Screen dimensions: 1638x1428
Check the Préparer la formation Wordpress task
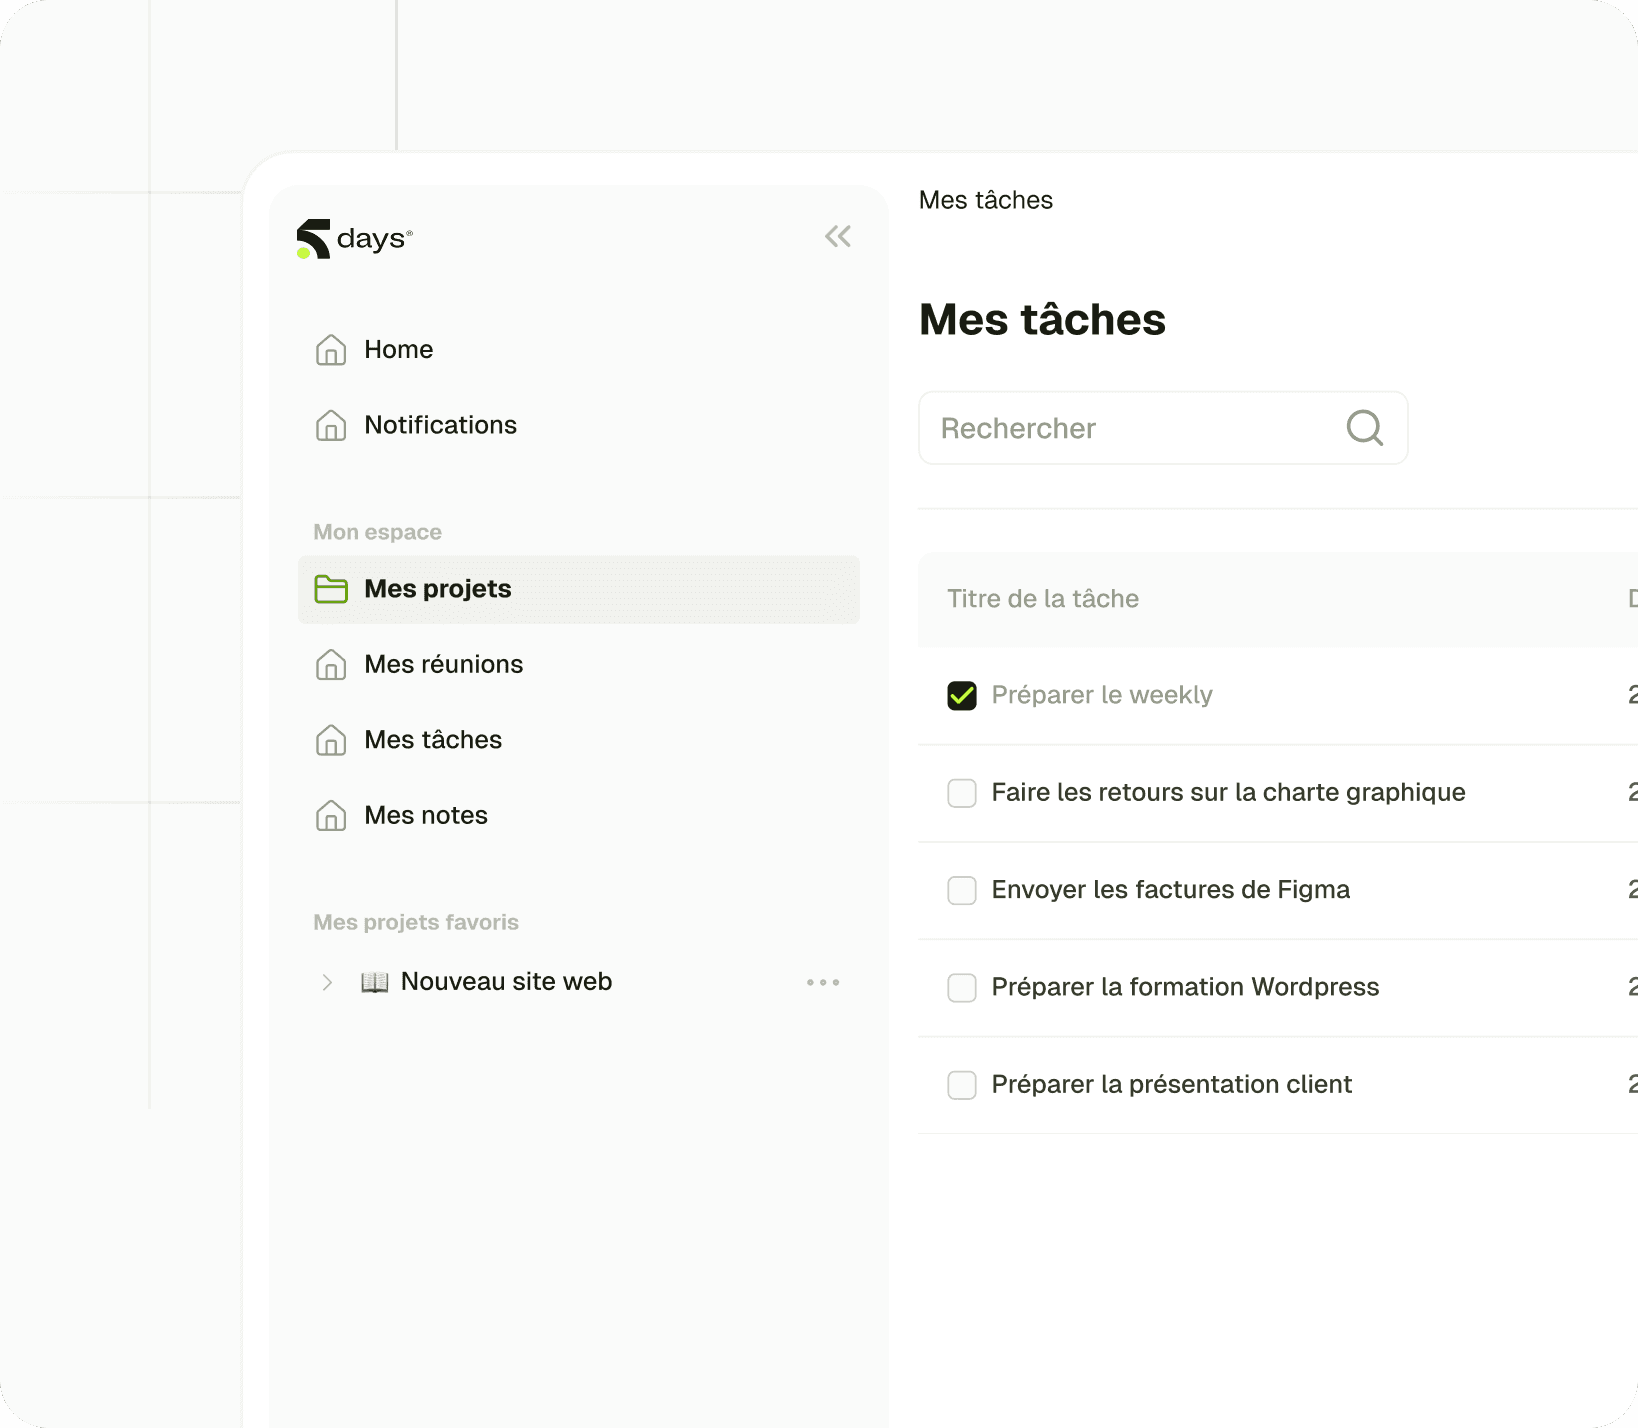coord(961,987)
